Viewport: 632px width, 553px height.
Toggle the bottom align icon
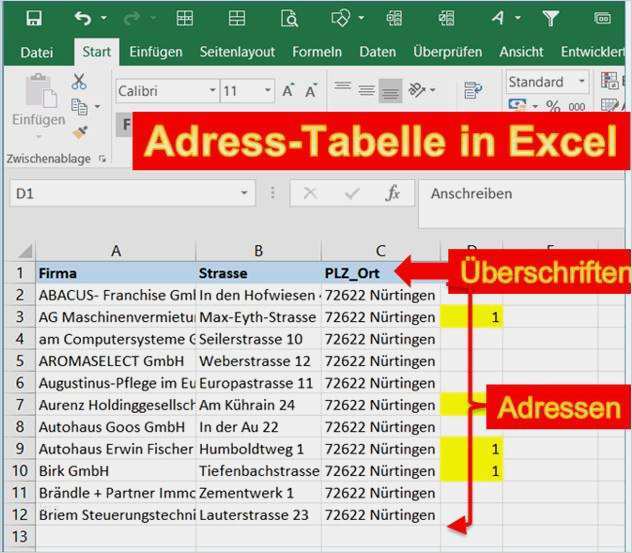pyautogui.click(x=390, y=91)
